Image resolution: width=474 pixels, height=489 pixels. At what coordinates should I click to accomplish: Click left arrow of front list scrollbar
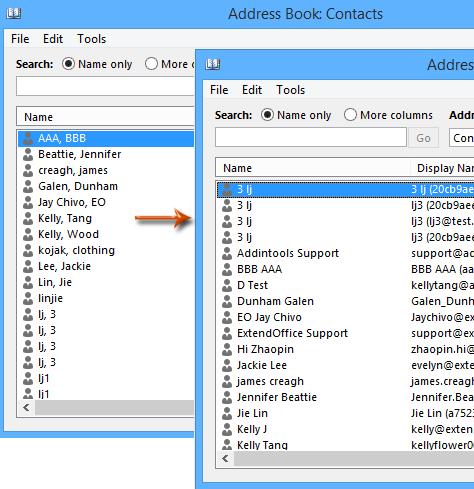tap(226, 459)
